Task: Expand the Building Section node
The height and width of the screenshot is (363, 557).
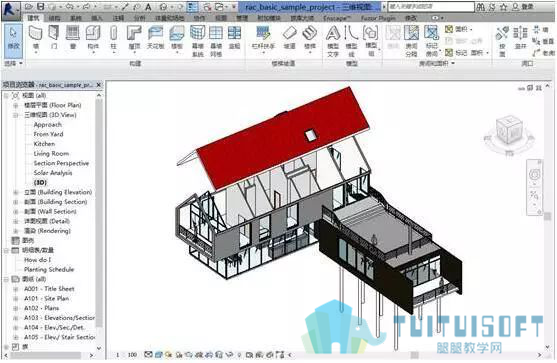Action: [x=16, y=202]
